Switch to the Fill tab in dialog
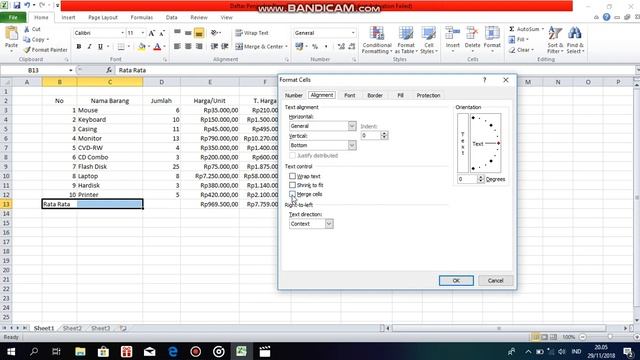 [x=400, y=95]
